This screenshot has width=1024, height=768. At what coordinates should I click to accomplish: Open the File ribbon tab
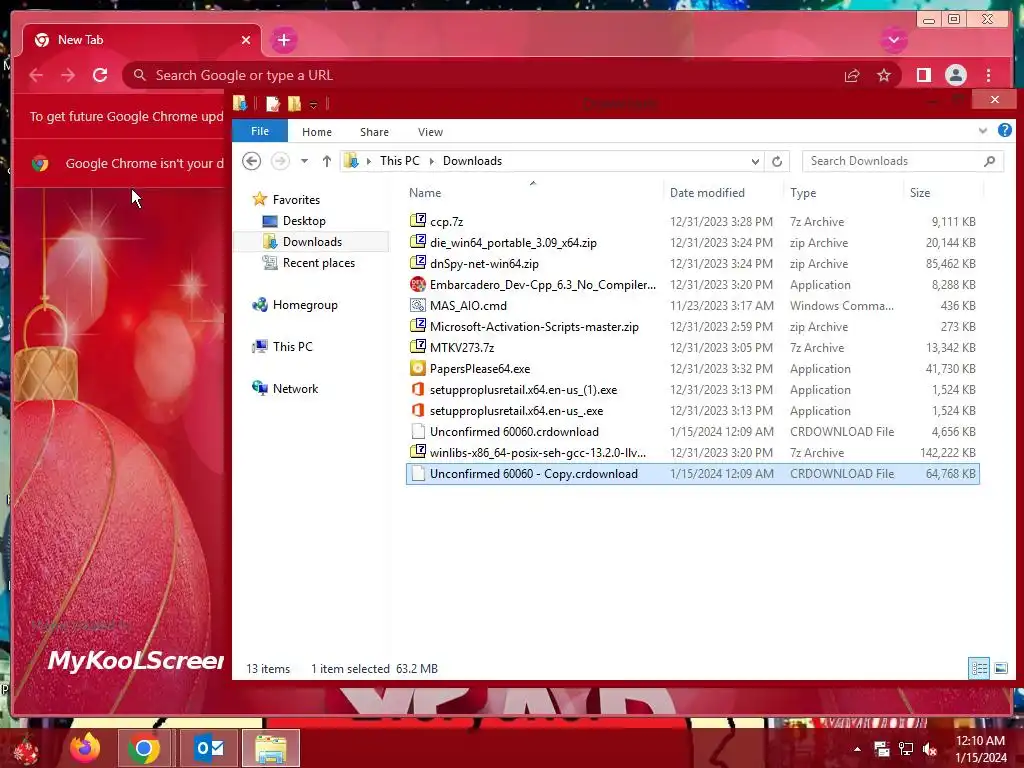[x=260, y=131]
